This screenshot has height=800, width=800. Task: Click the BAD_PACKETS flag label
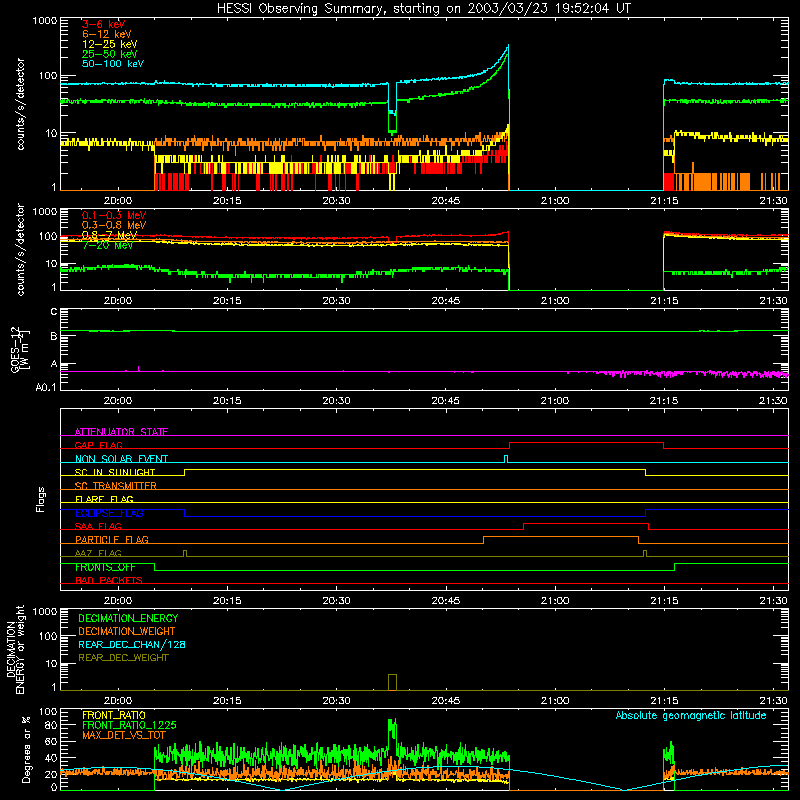109,580
